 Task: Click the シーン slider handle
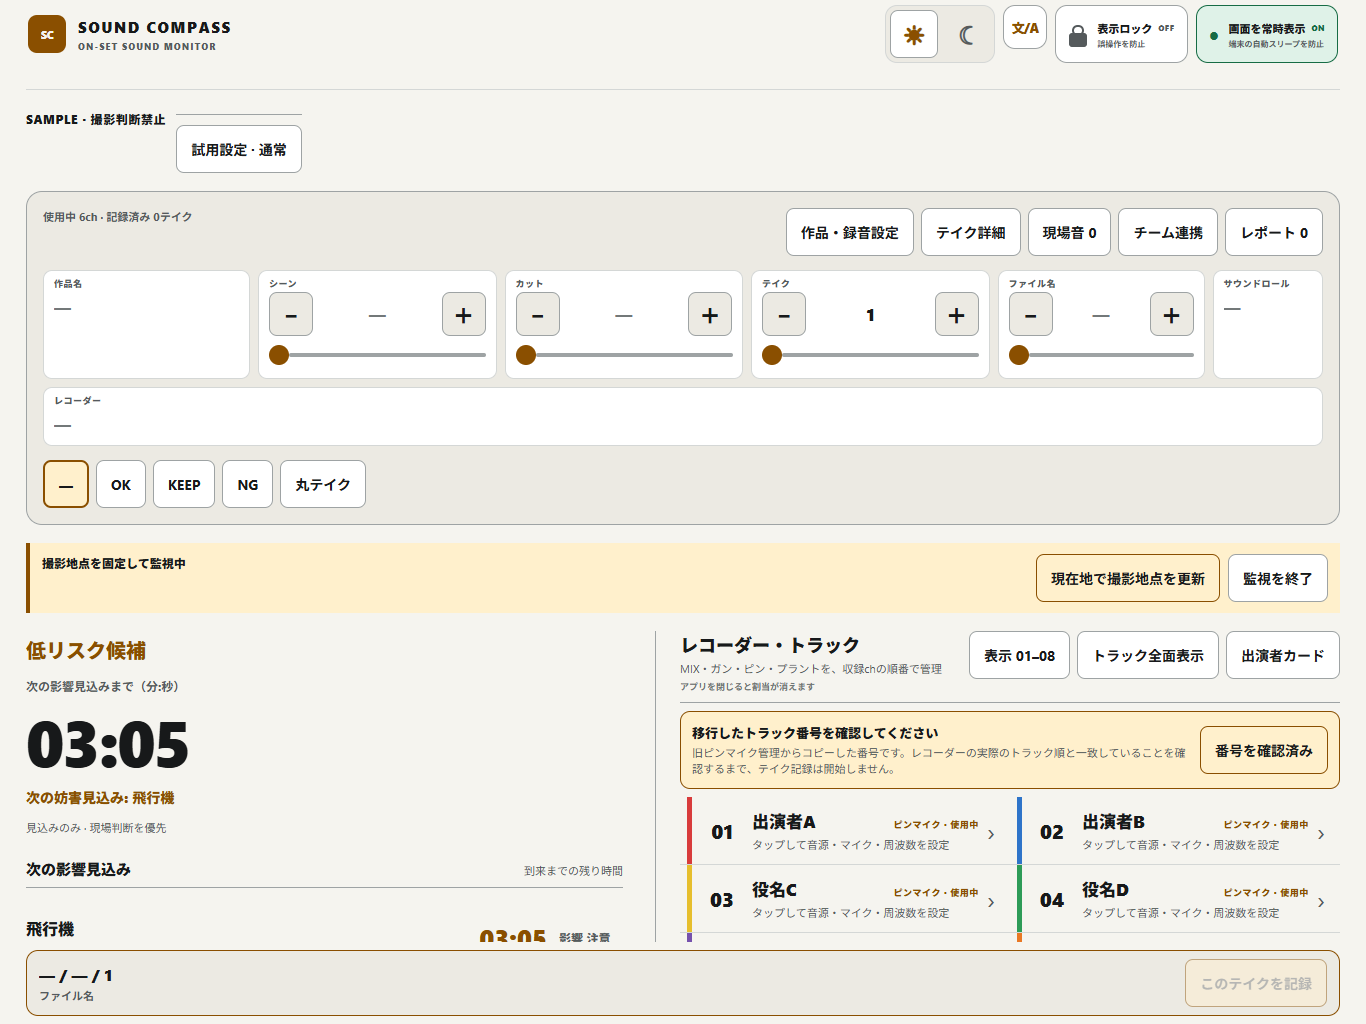279,355
